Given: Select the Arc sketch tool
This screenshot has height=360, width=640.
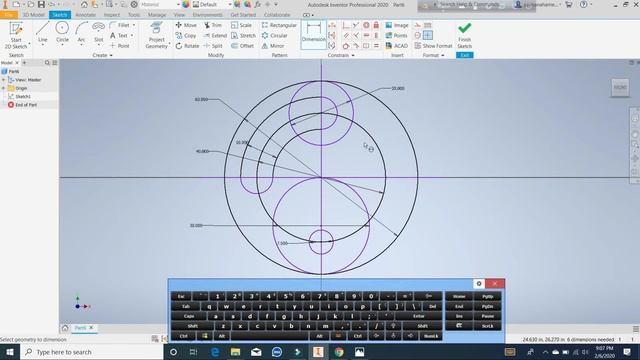Looking at the screenshot, I should tap(81, 32).
